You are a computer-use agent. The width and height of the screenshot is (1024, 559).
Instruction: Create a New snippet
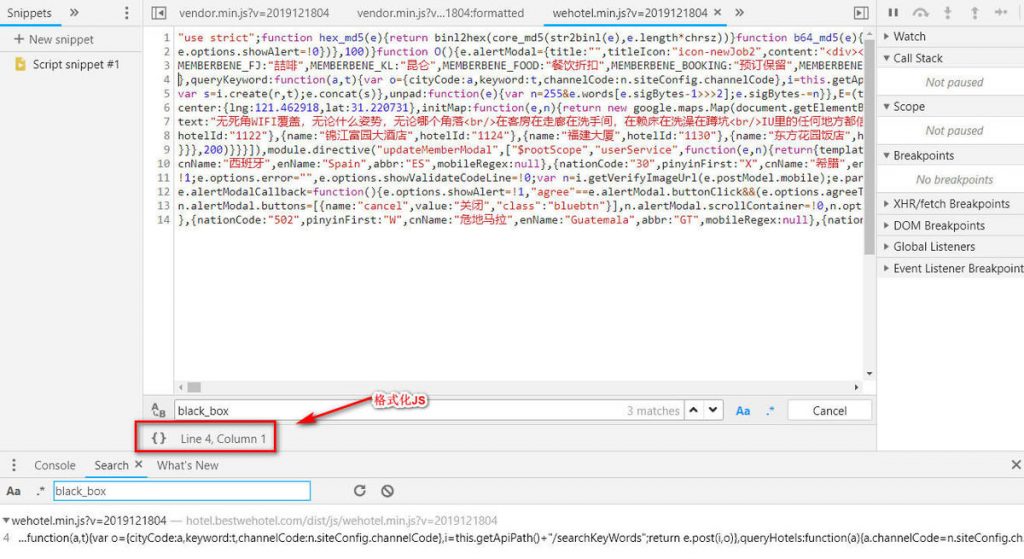pos(54,39)
